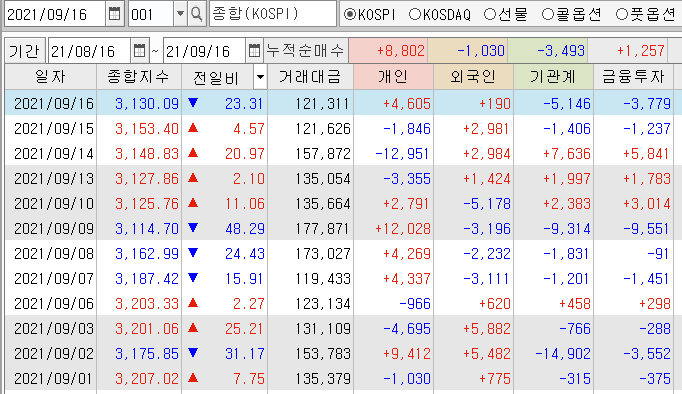682x394 pixels.
Task: Click the main date field 2021/09/16
Action: pyautogui.click(x=55, y=14)
